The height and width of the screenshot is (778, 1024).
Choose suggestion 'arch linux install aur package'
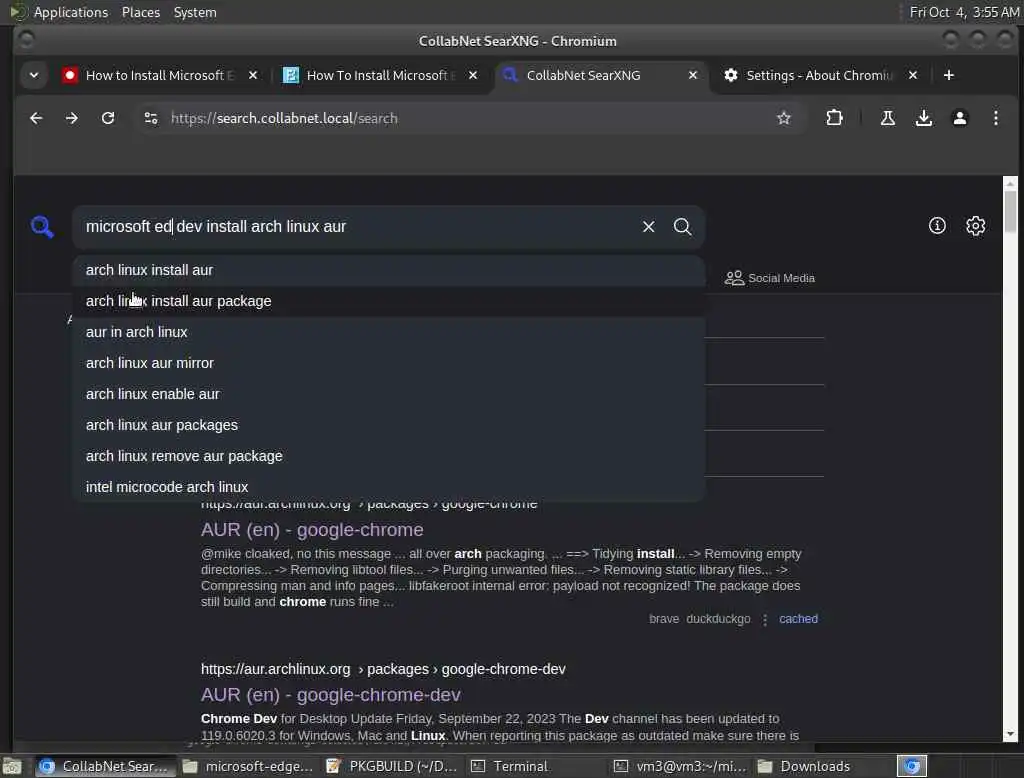pyautogui.click(x=389, y=301)
